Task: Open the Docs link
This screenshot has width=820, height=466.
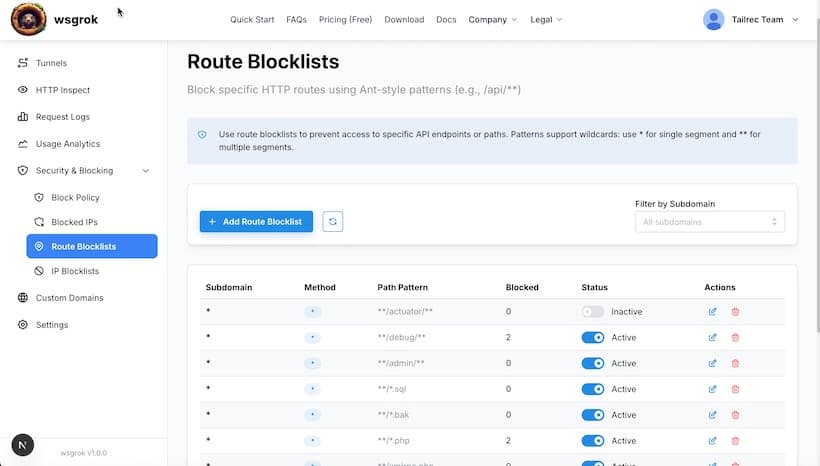Action: (x=446, y=19)
